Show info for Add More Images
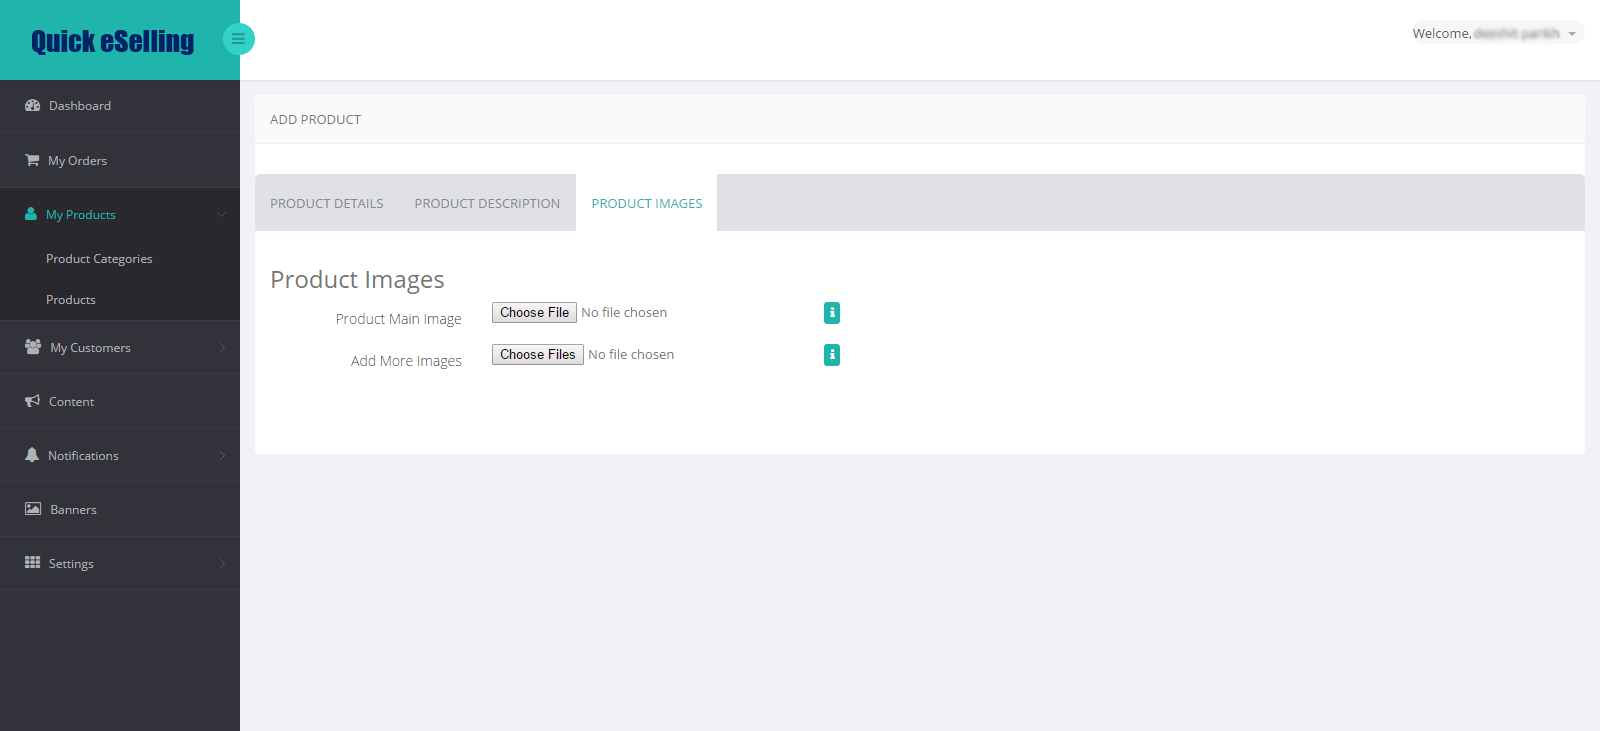The image size is (1600, 731). [832, 355]
